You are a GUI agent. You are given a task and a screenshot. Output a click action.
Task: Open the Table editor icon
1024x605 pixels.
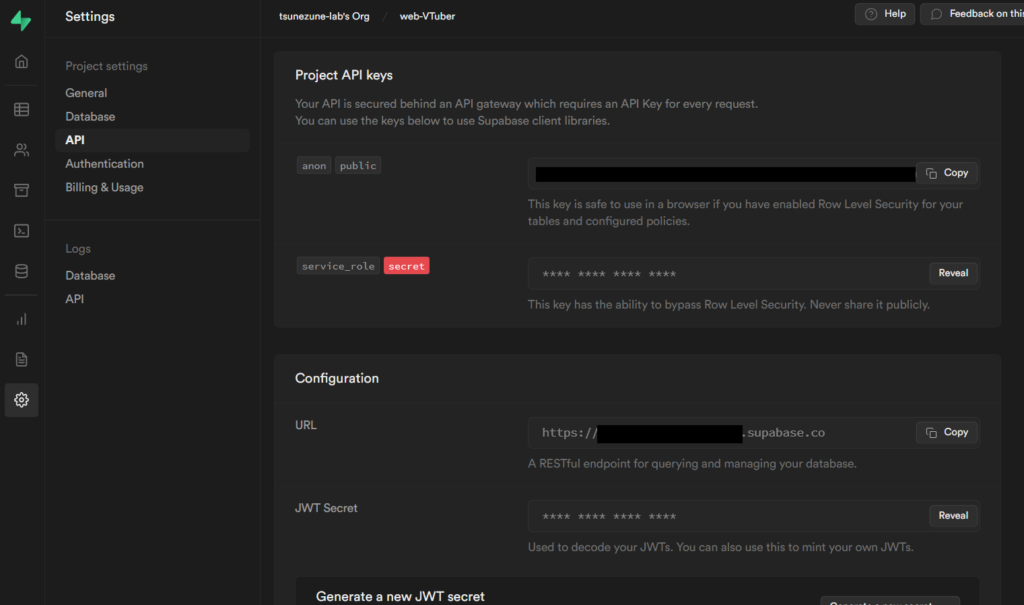[21, 110]
